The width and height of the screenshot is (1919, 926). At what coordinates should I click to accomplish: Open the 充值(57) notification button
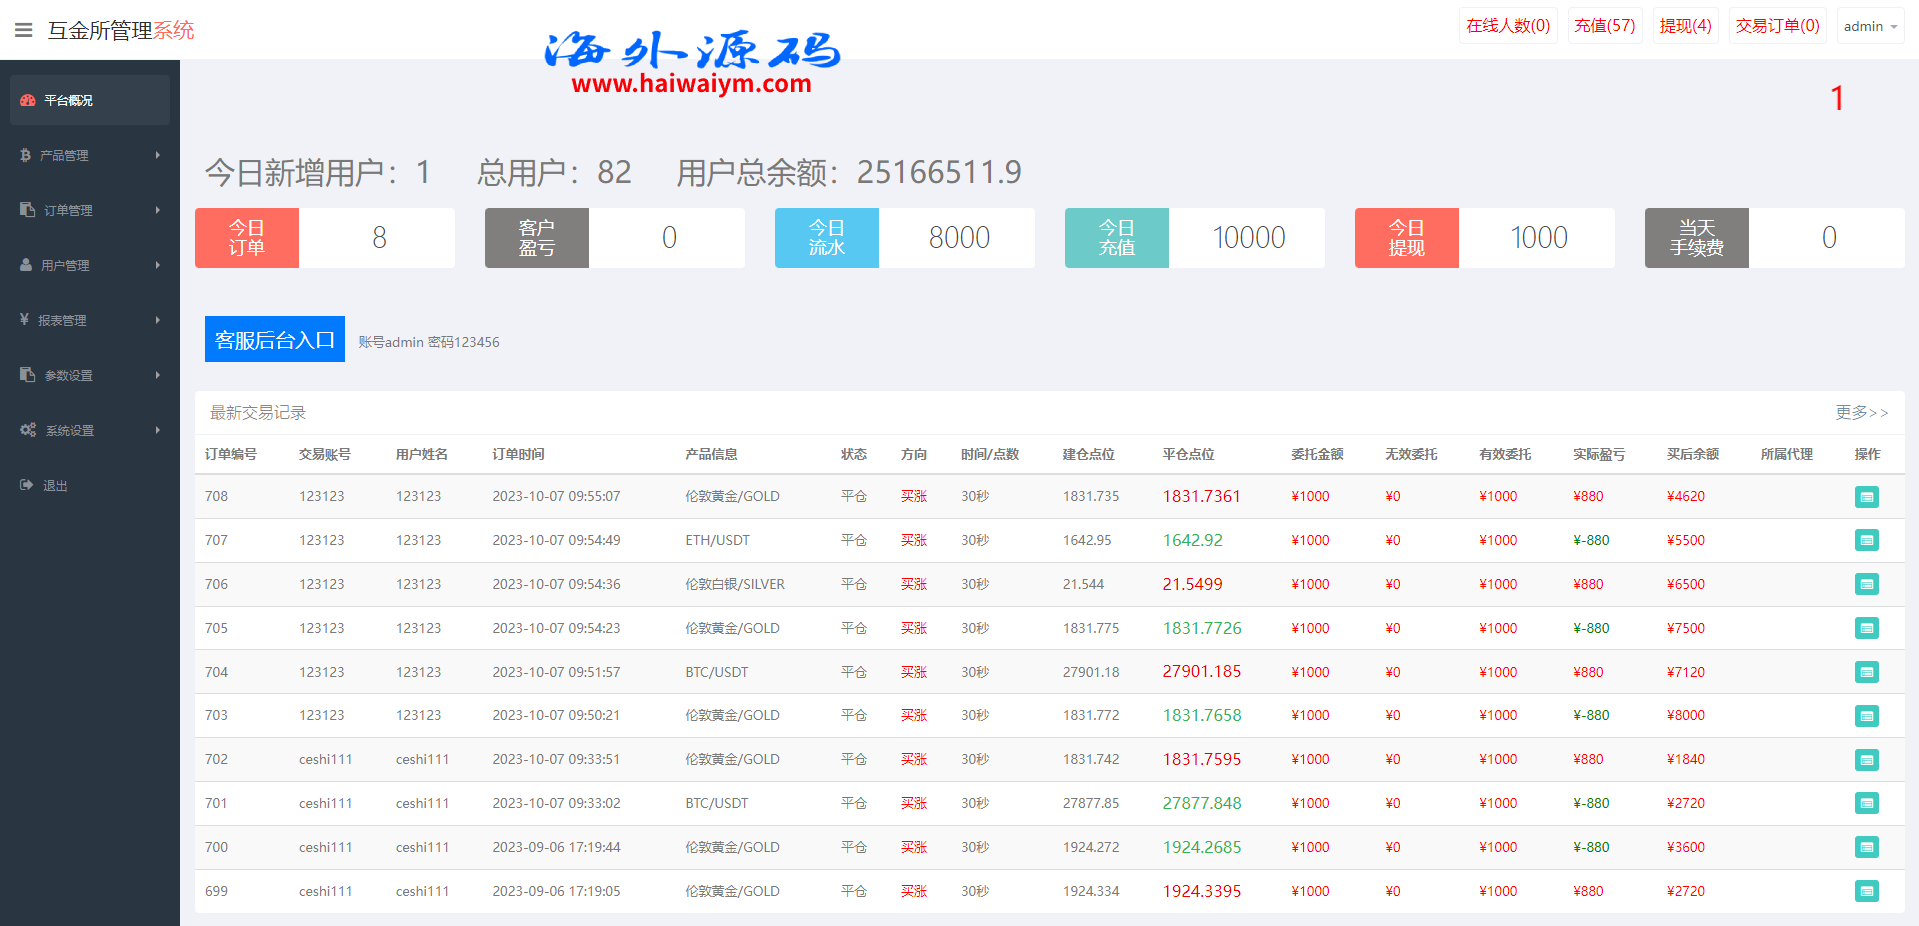[1604, 26]
